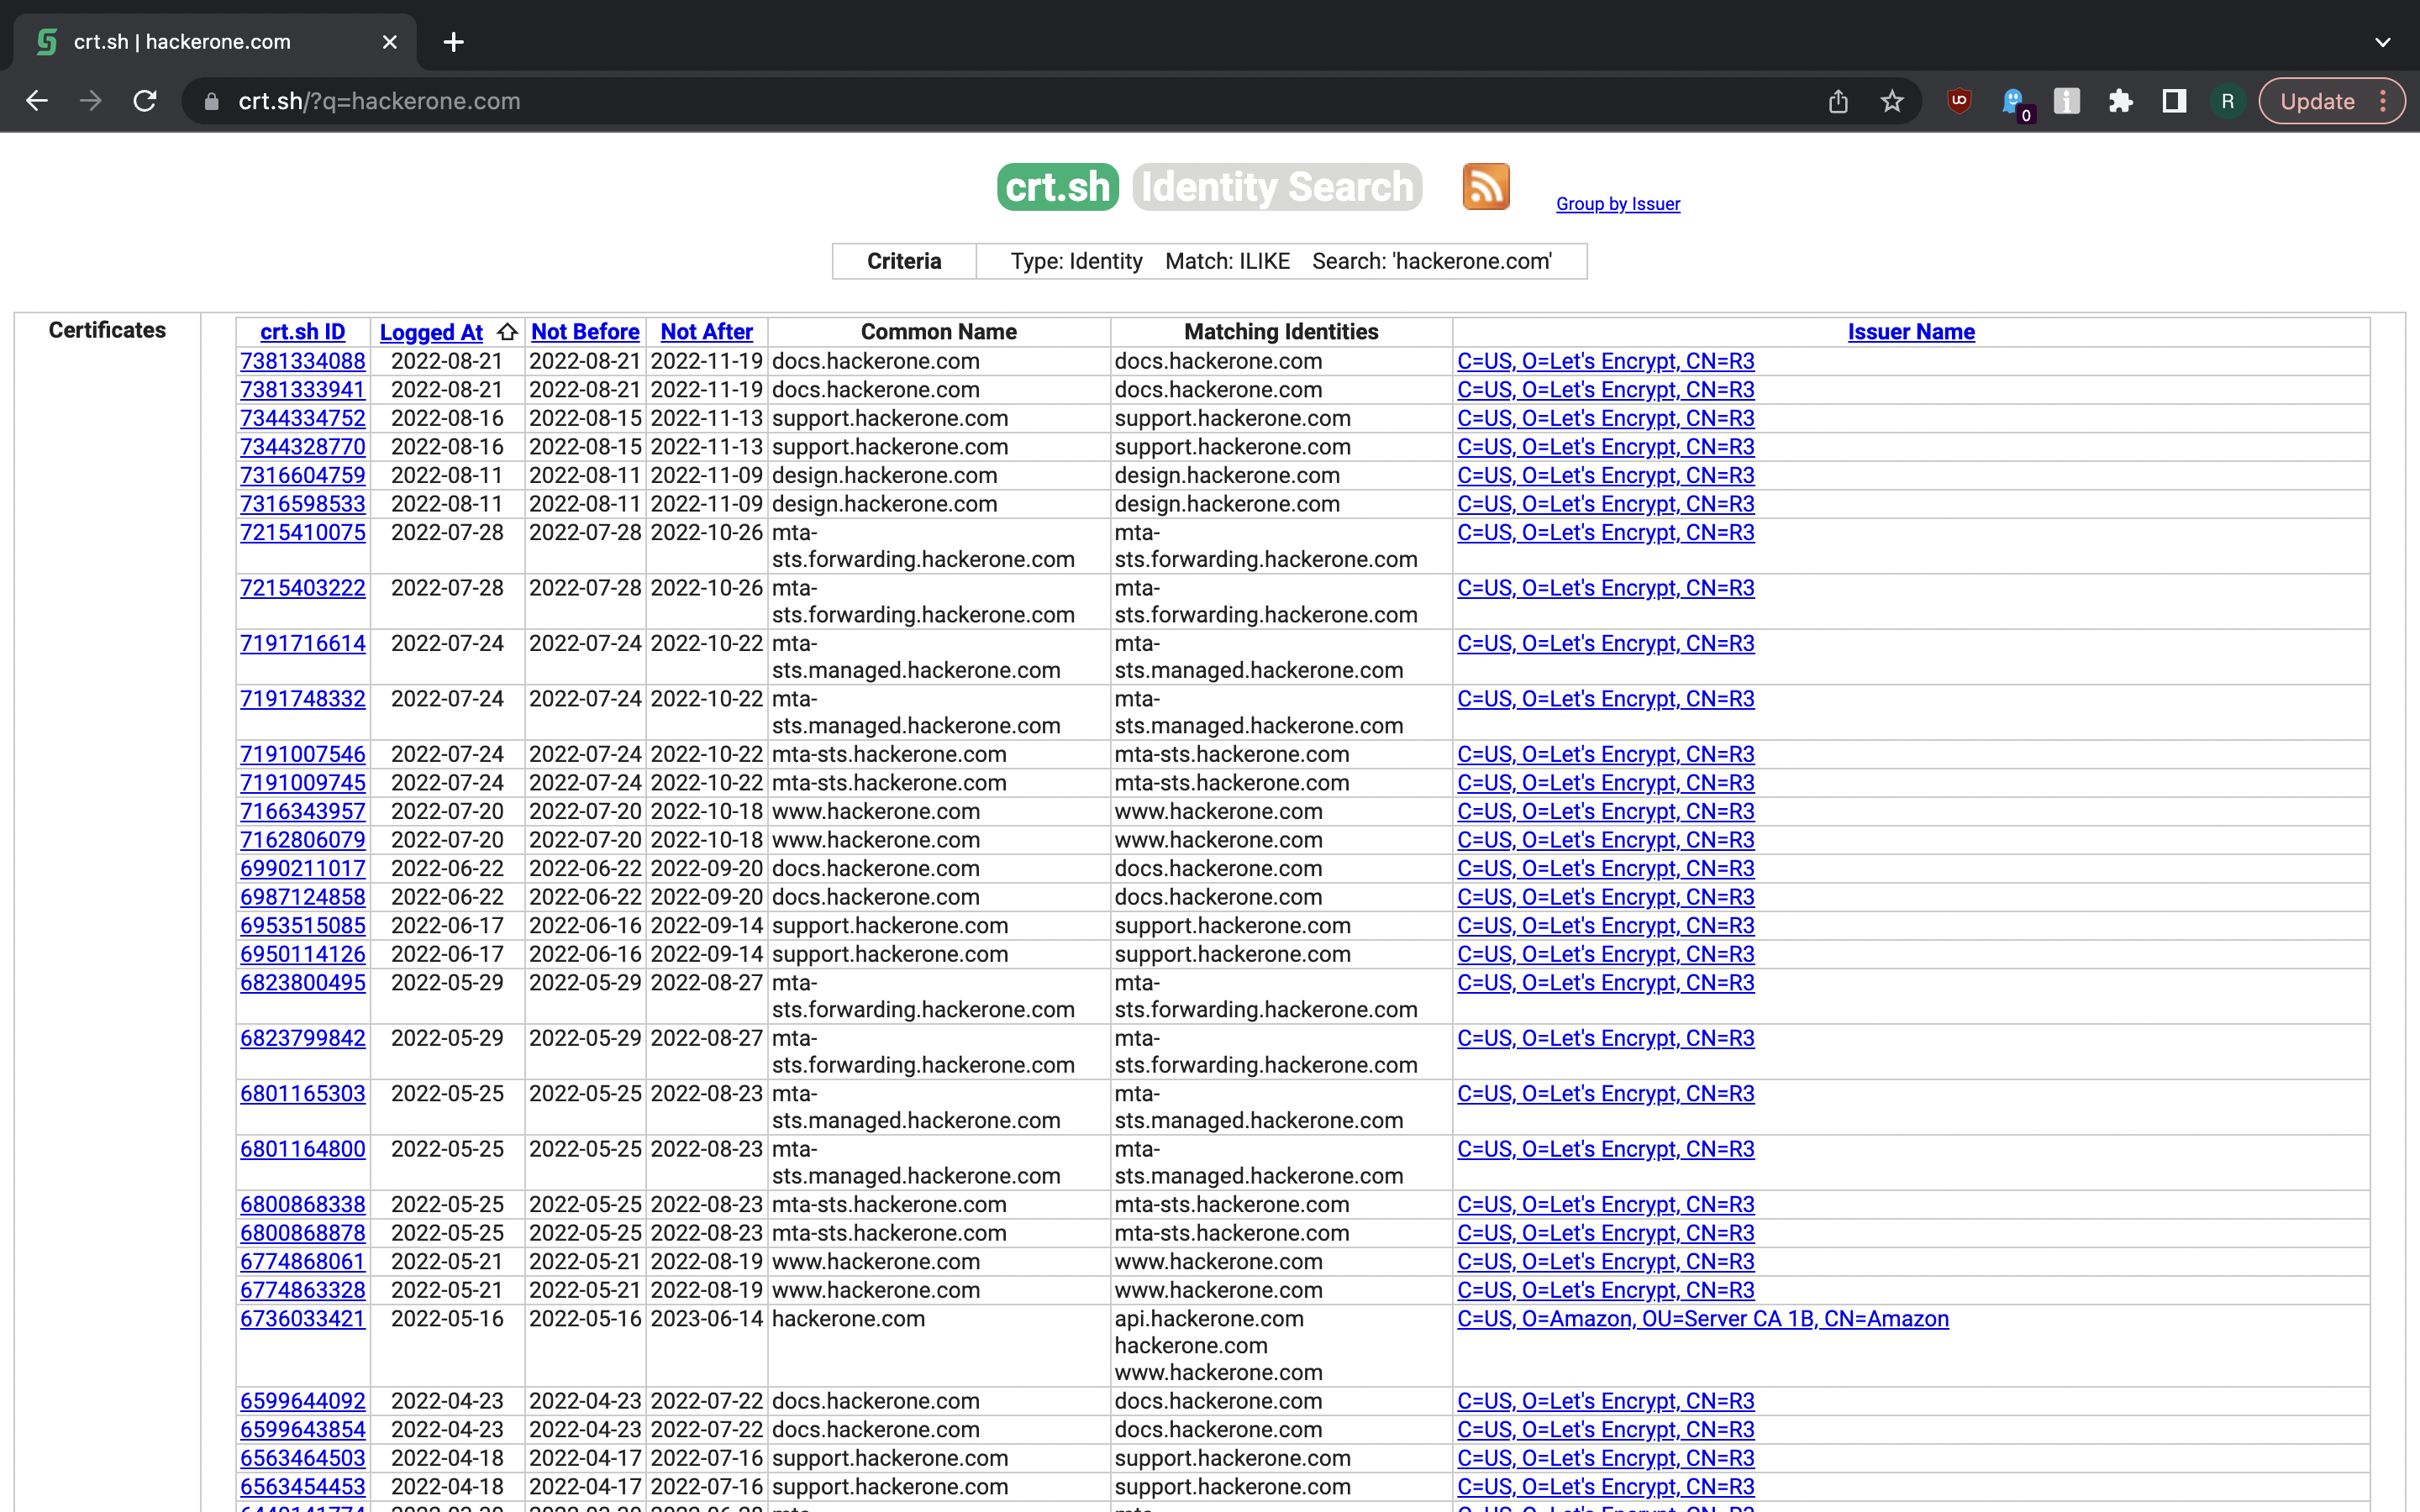This screenshot has width=2420, height=1512.
Task: Open certificate ID 6953515085
Action: [x=303, y=926]
